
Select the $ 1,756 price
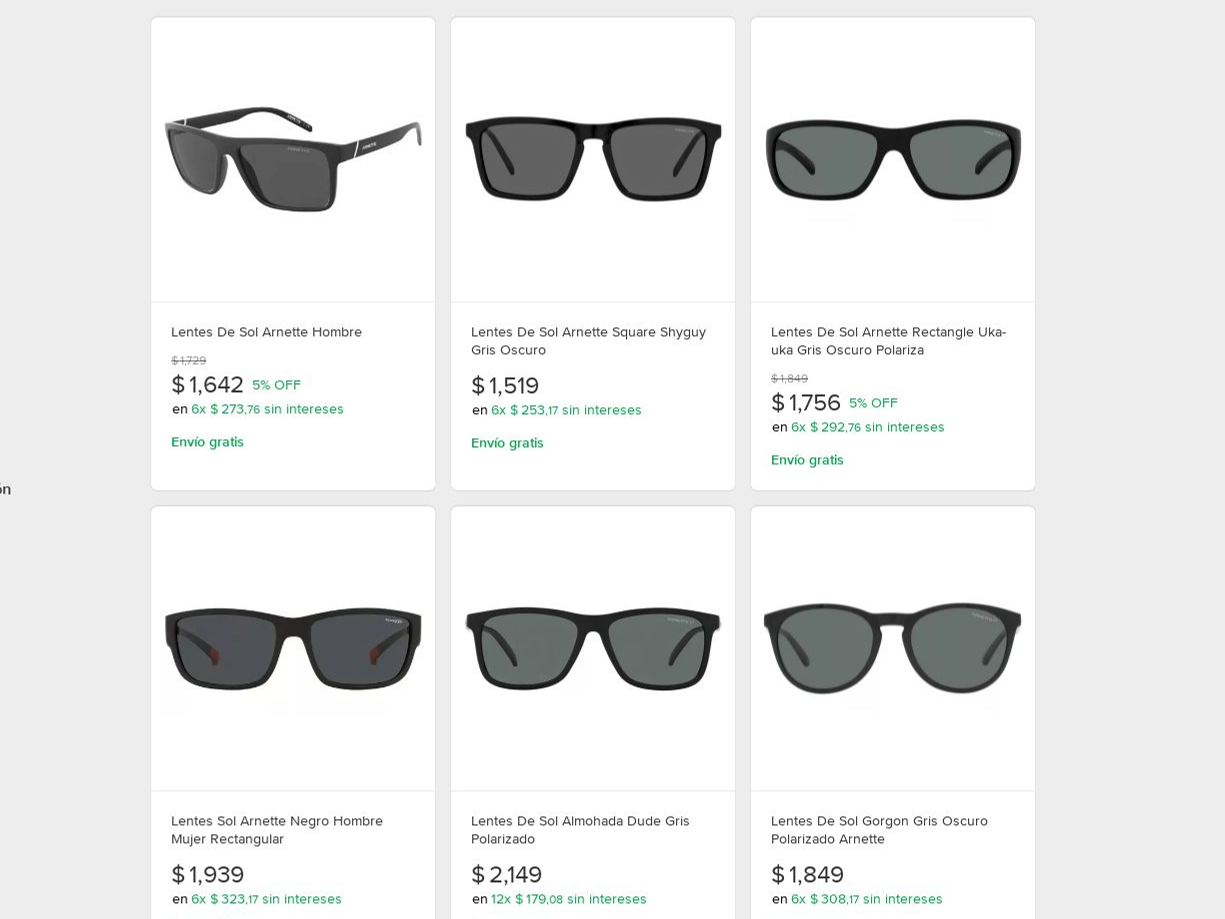tap(806, 403)
